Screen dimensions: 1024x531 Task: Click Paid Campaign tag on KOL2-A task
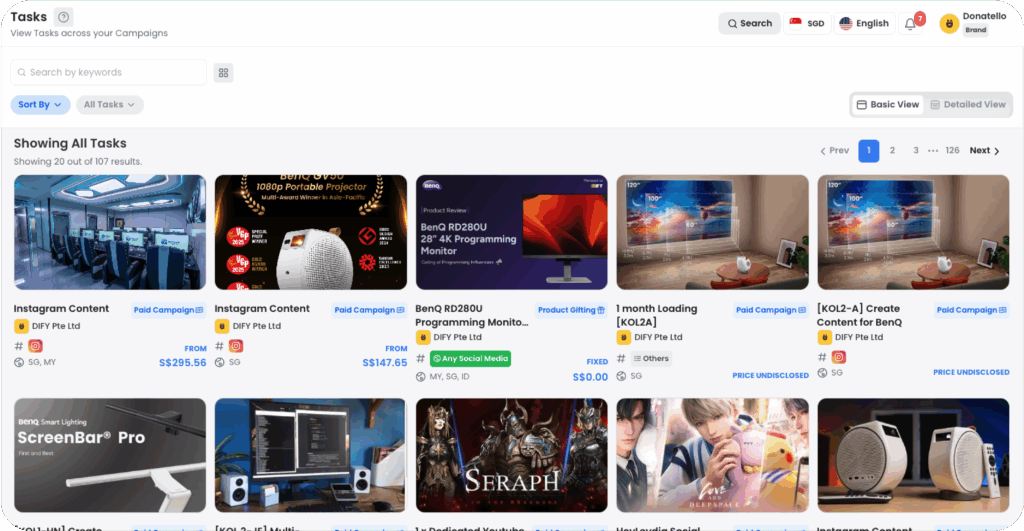point(971,310)
